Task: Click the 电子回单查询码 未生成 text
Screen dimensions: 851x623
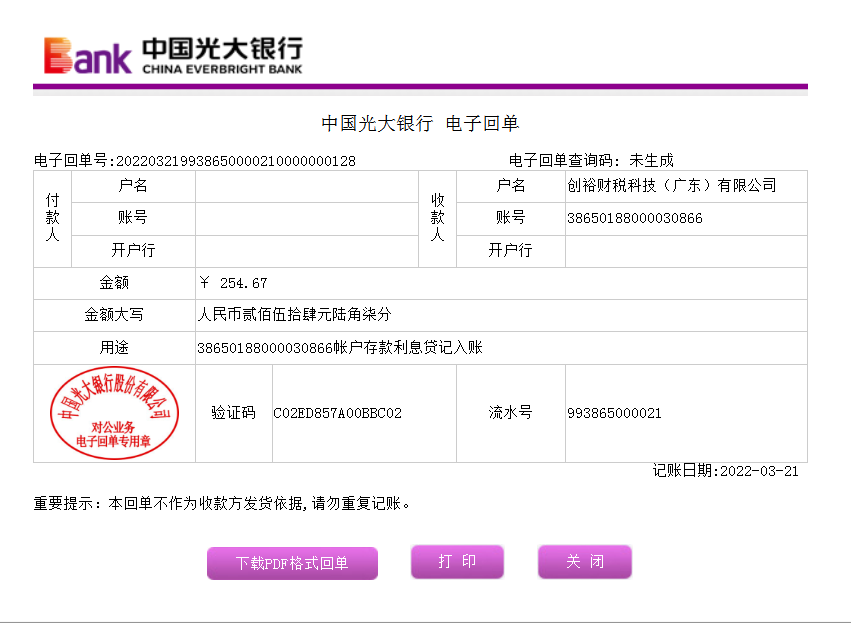Action: (x=591, y=161)
